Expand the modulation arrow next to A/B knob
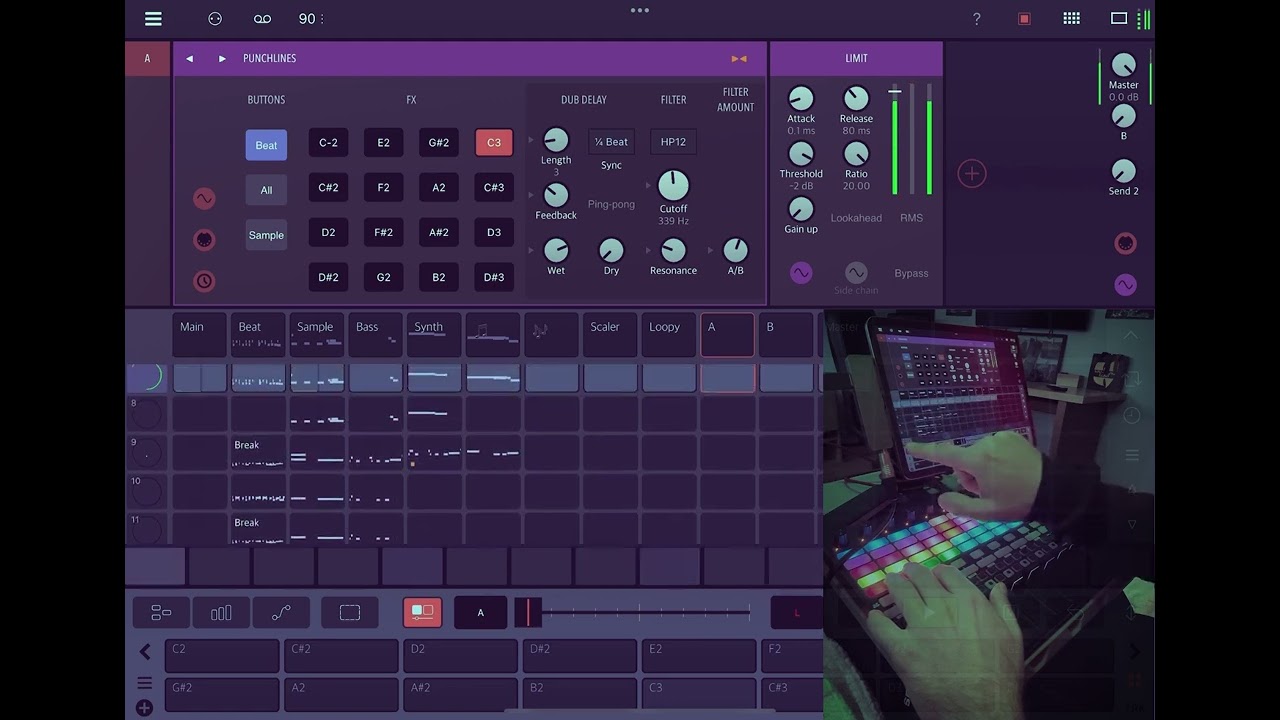 pyautogui.click(x=711, y=250)
